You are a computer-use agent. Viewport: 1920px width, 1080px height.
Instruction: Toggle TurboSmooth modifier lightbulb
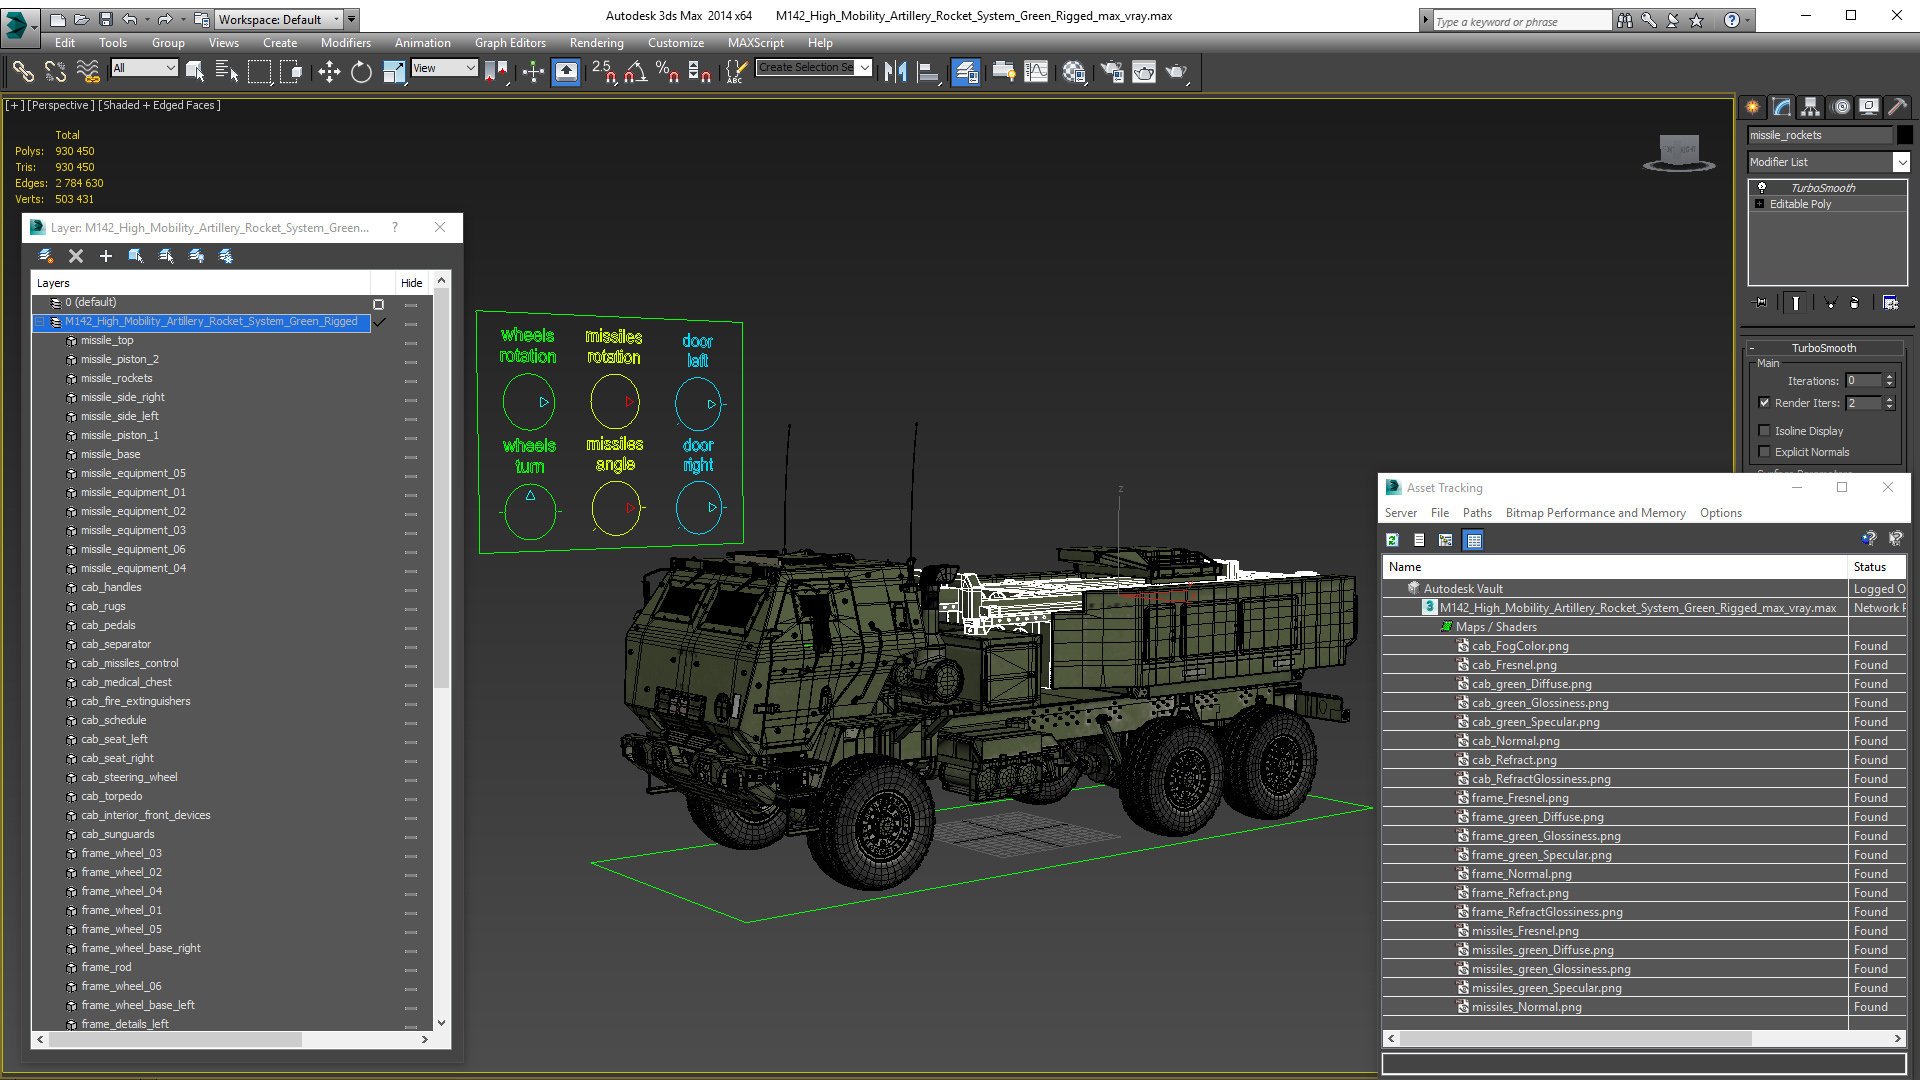pos(1762,187)
